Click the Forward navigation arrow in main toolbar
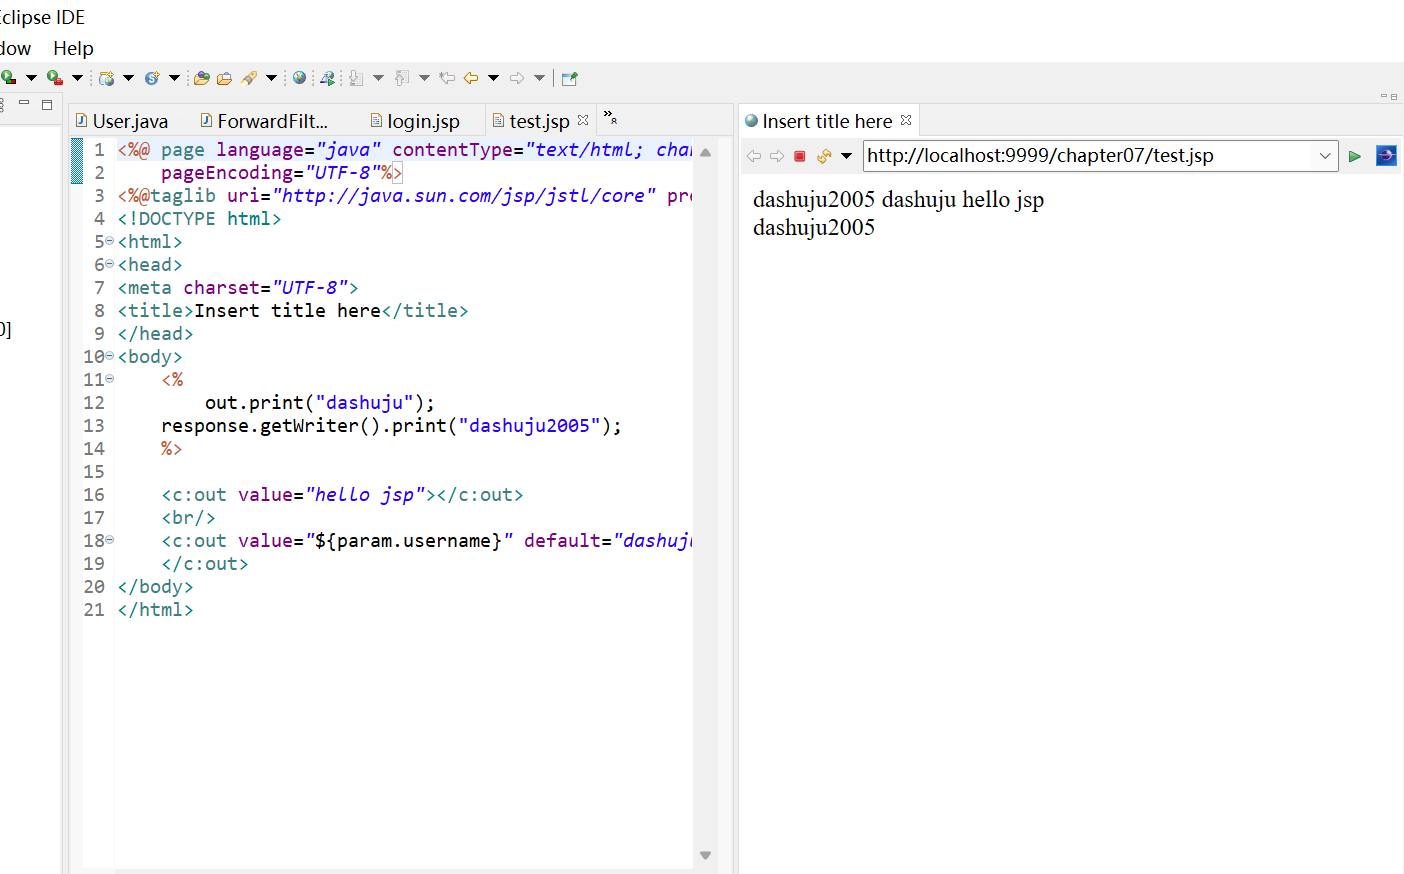The image size is (1404, 874). (x=517, y=78)
